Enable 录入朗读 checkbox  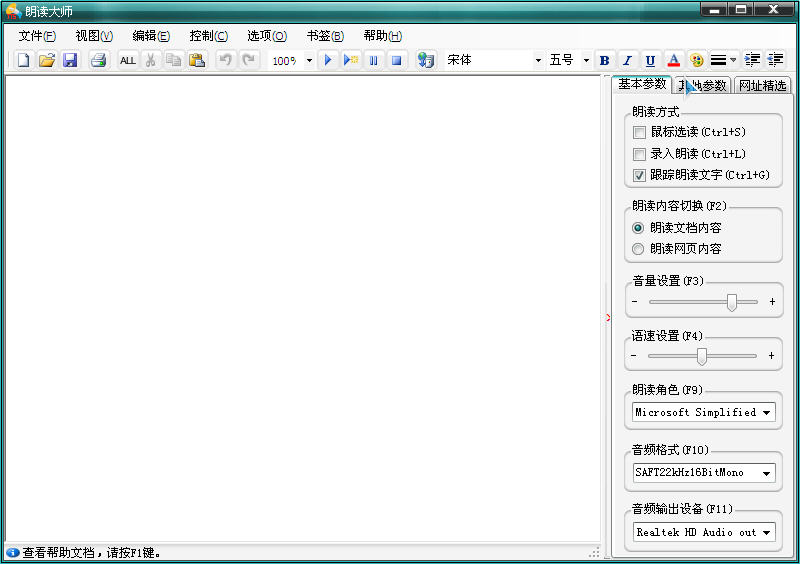pyautogui.click(x=639, y=154)
